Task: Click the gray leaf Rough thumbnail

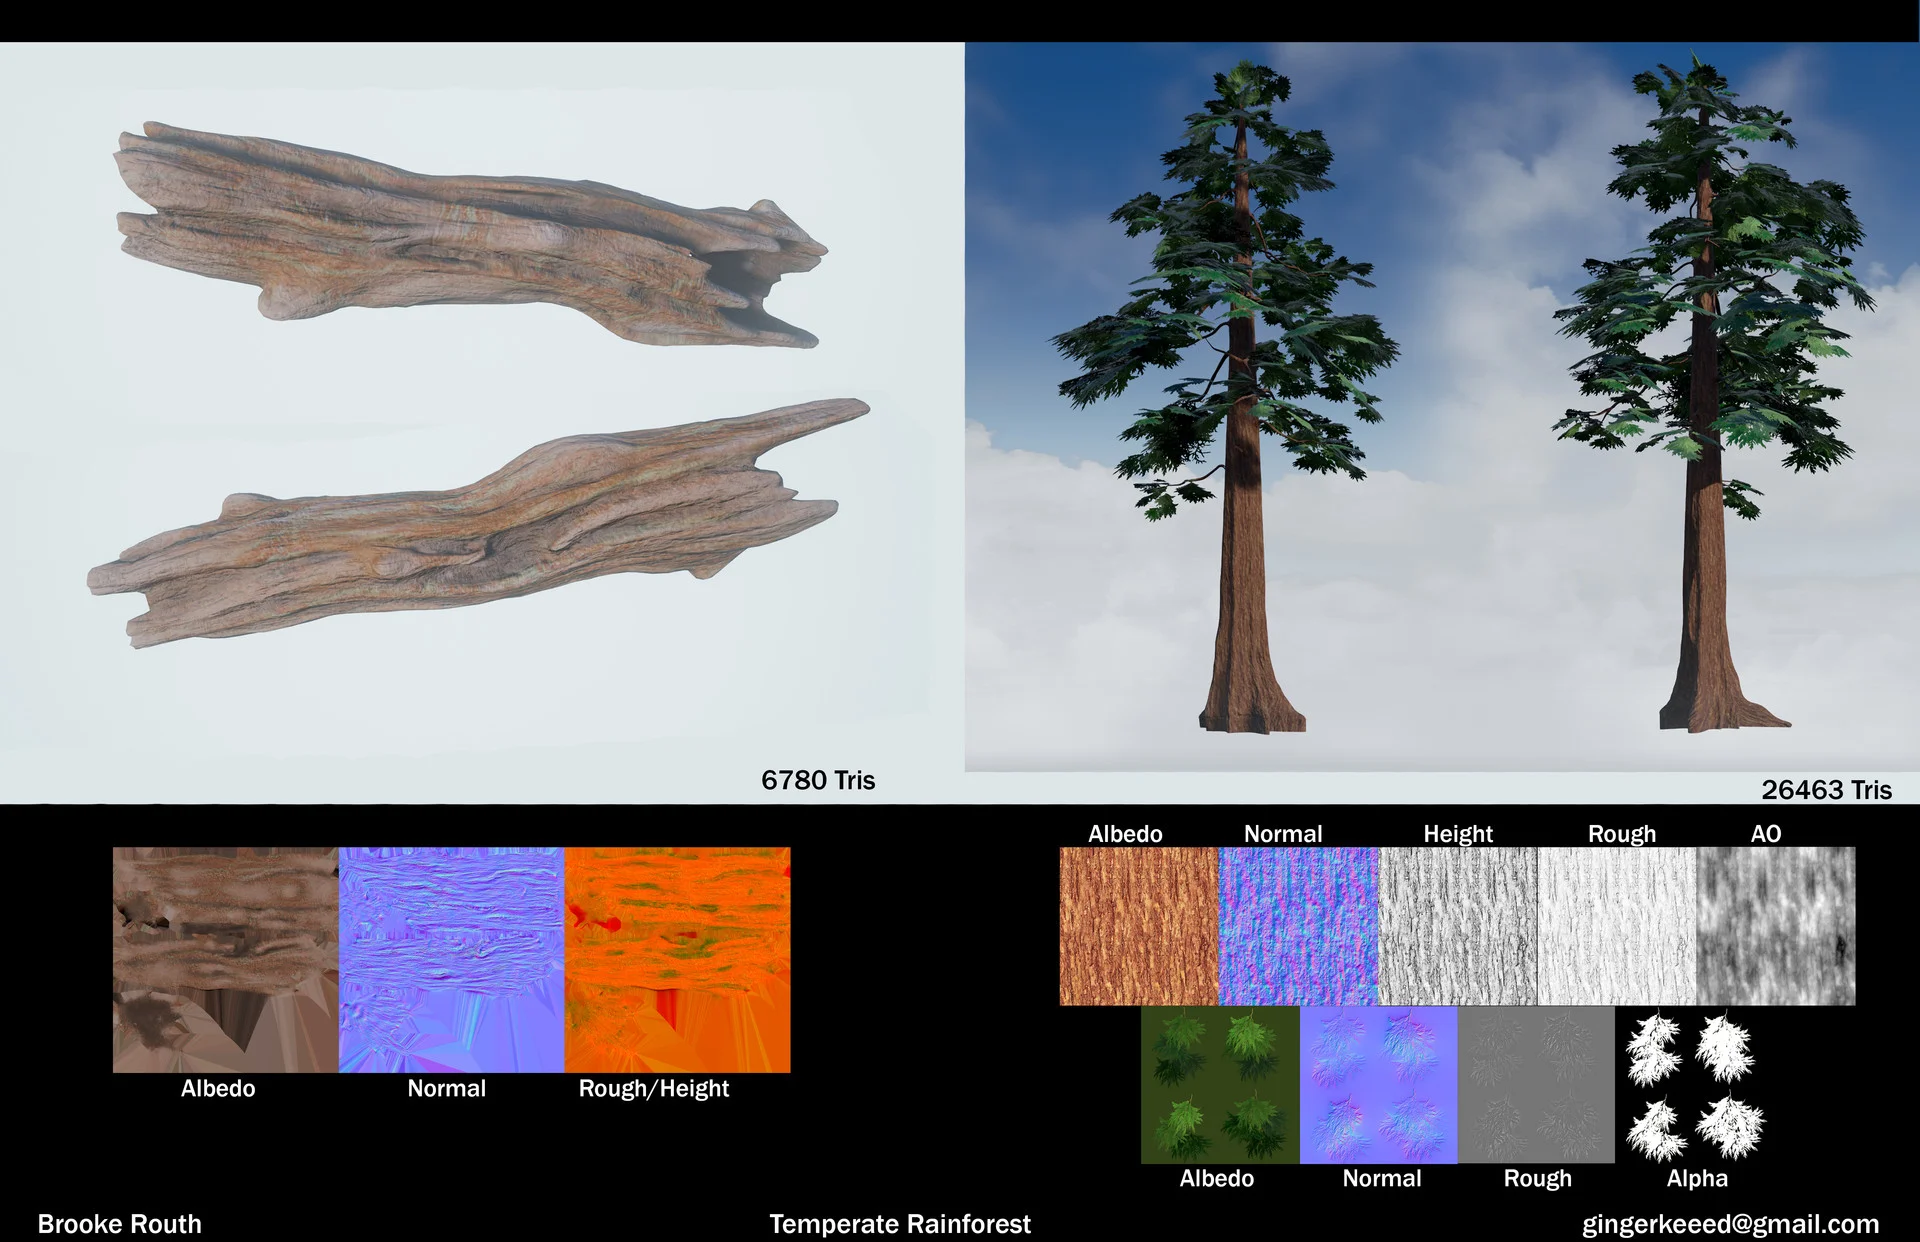Action: click(1536, 1085)
